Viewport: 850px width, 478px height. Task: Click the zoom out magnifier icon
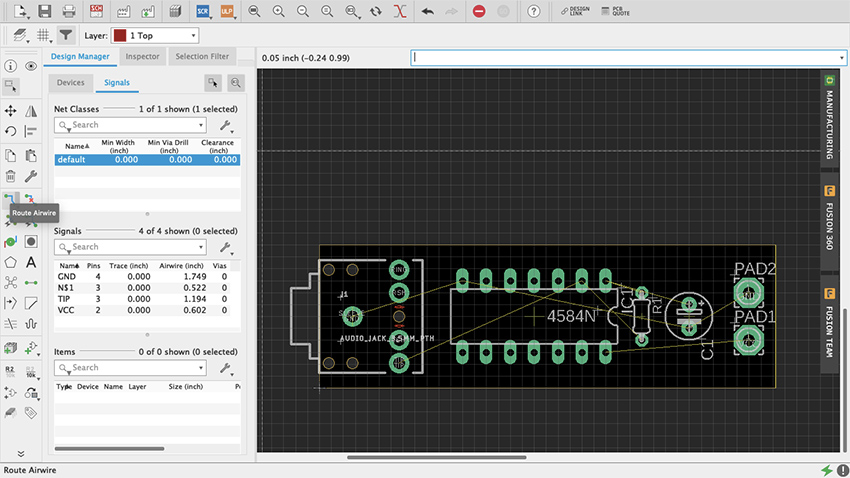[x=302, y=11]
